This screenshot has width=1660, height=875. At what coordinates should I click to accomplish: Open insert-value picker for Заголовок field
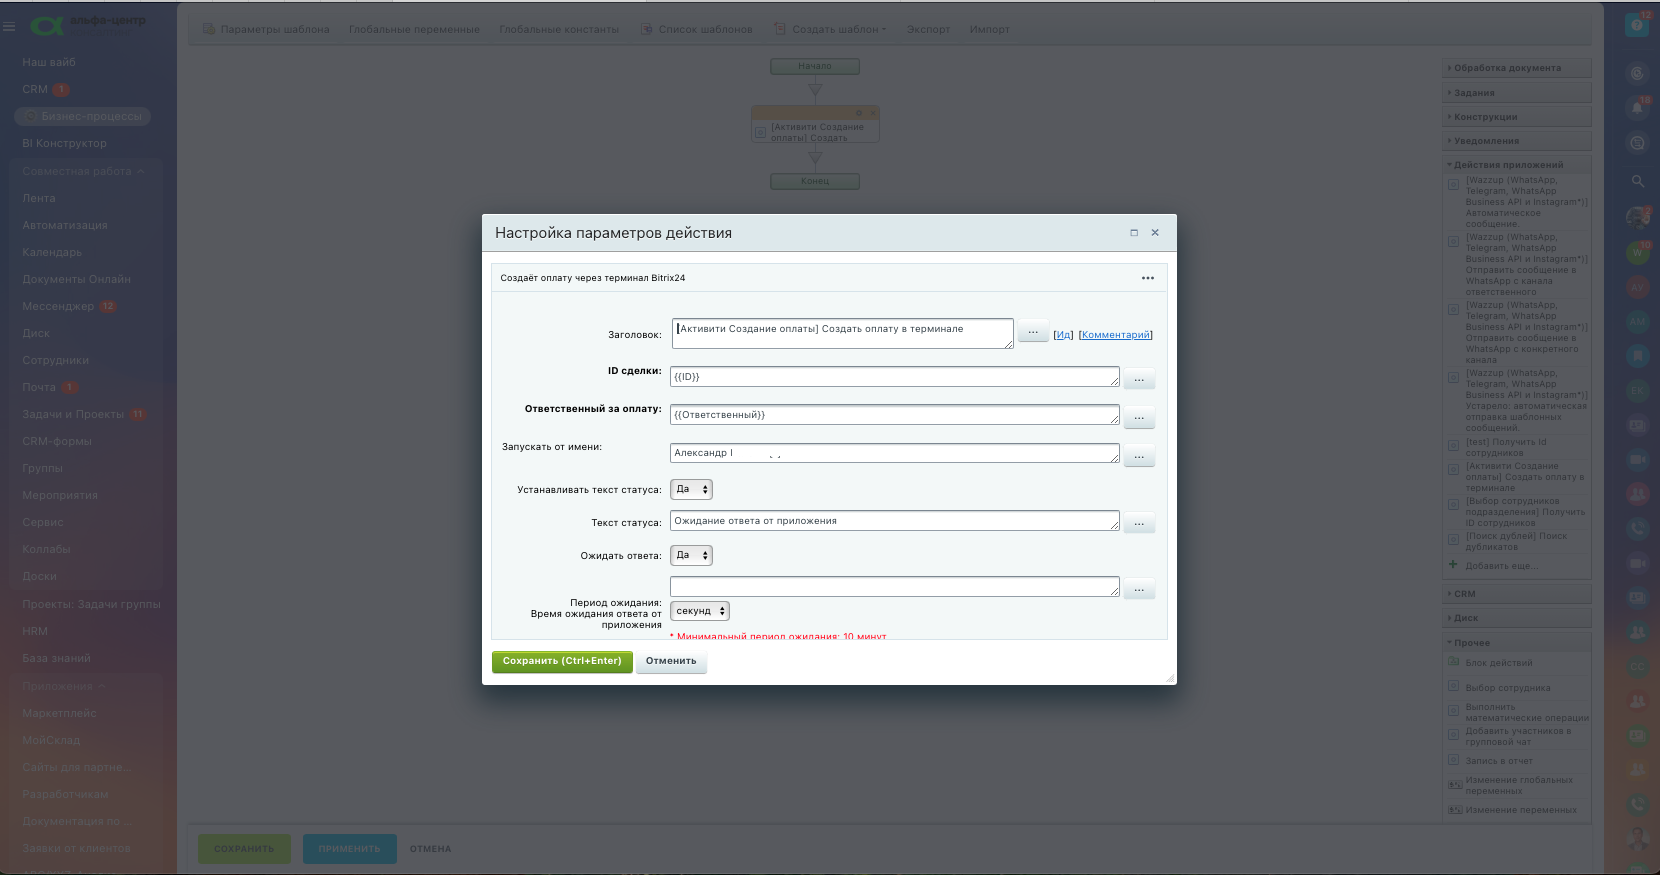pos(1033,331)
